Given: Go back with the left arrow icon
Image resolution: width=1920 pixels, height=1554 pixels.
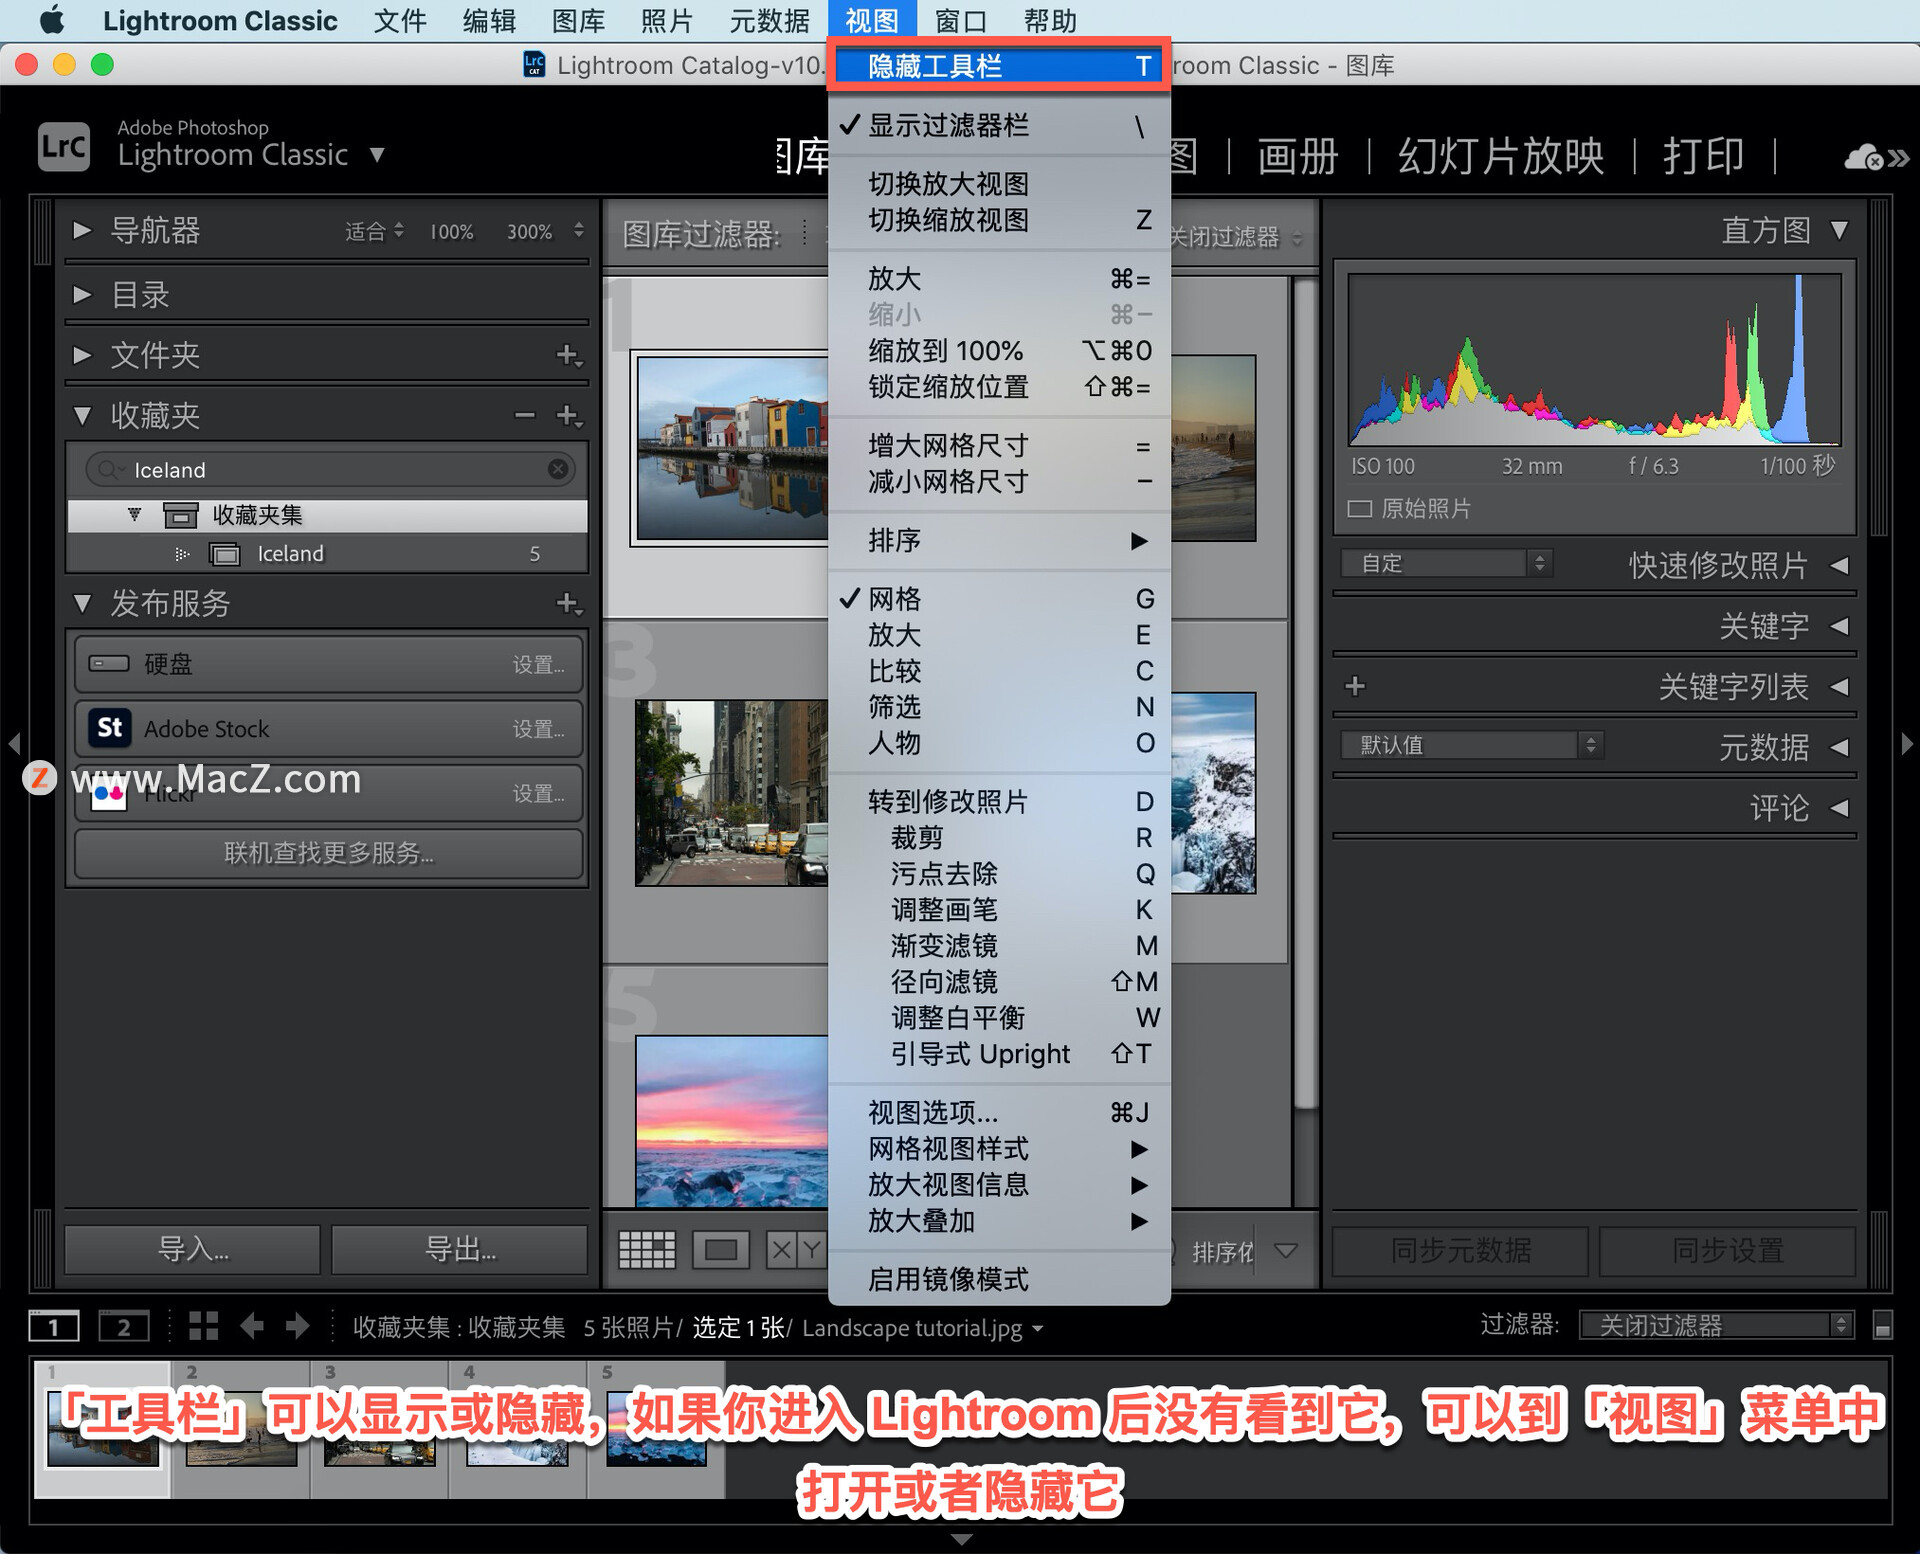Looking at the screenshot, I should coord(252,1326).
